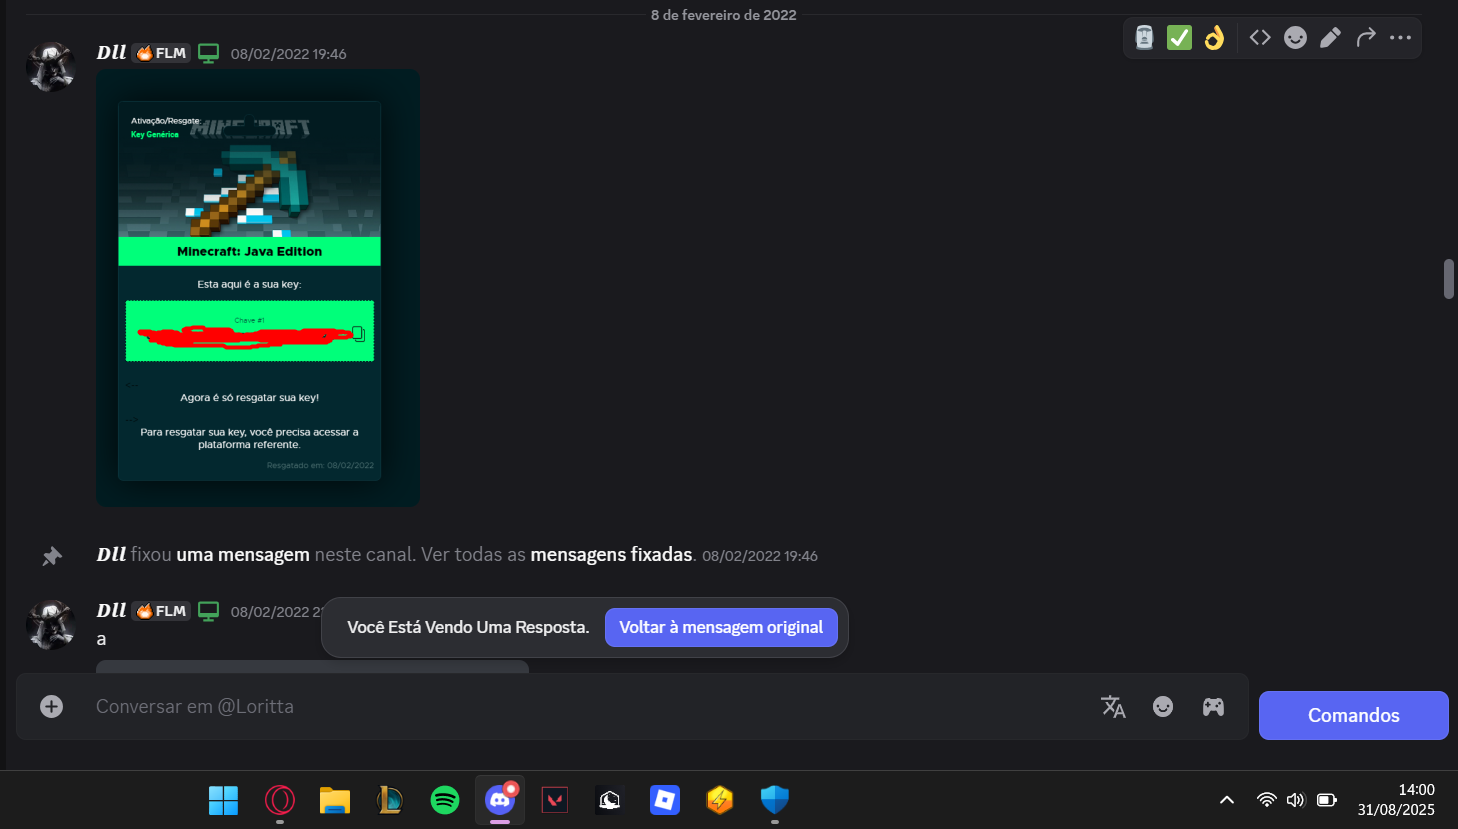
Task: Edit the message with the pencil icon
Action: [1330, 38]
